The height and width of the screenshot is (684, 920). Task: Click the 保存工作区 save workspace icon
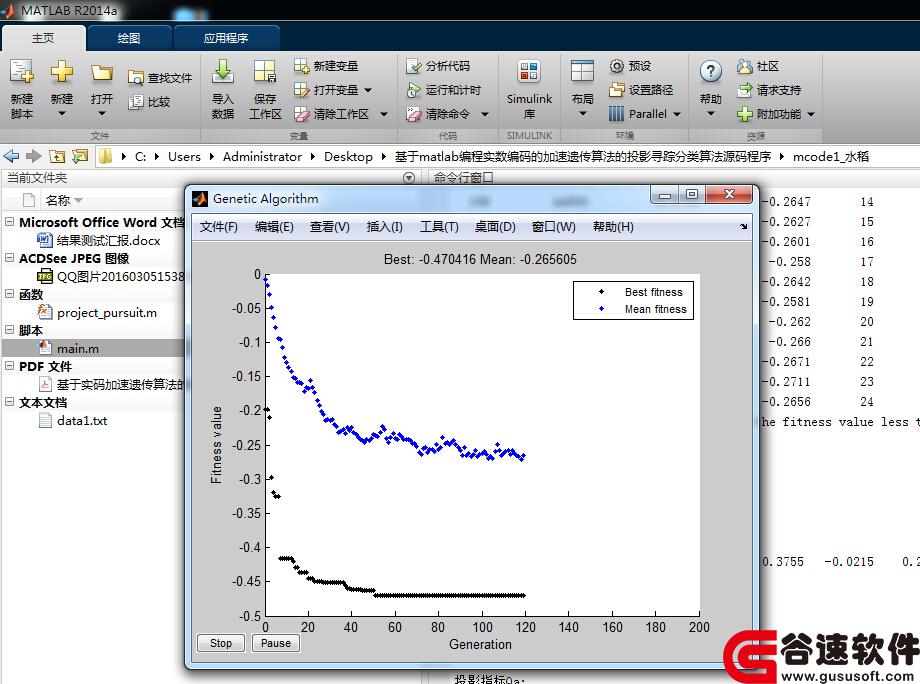265,72
